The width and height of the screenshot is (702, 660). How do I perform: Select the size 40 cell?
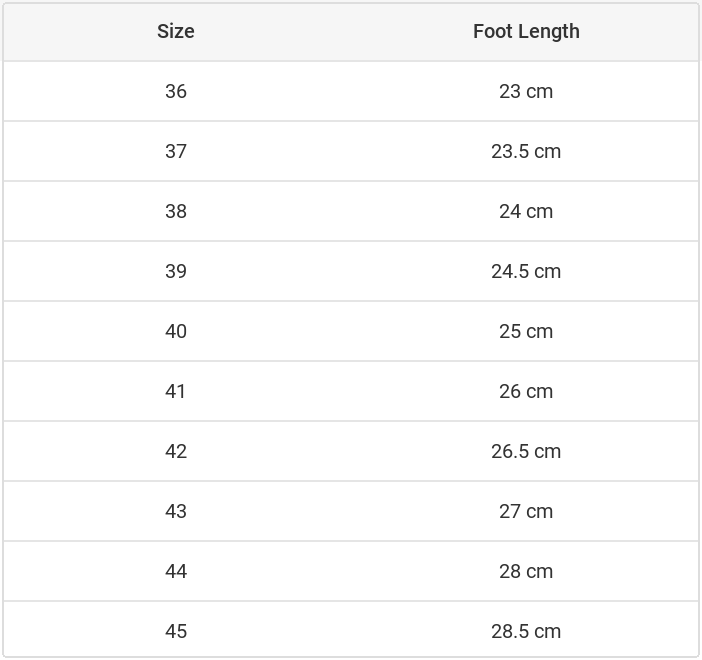176,331
